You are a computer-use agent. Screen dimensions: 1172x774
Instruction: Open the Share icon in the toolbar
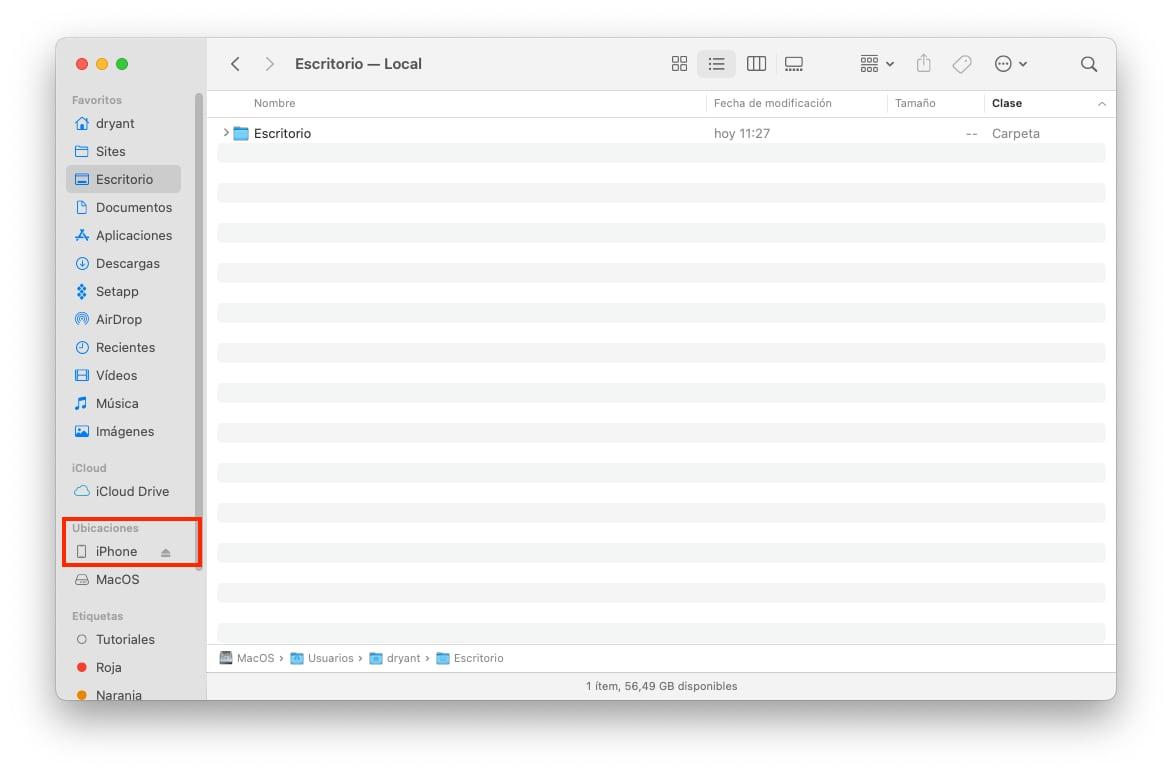pos(923,63)
